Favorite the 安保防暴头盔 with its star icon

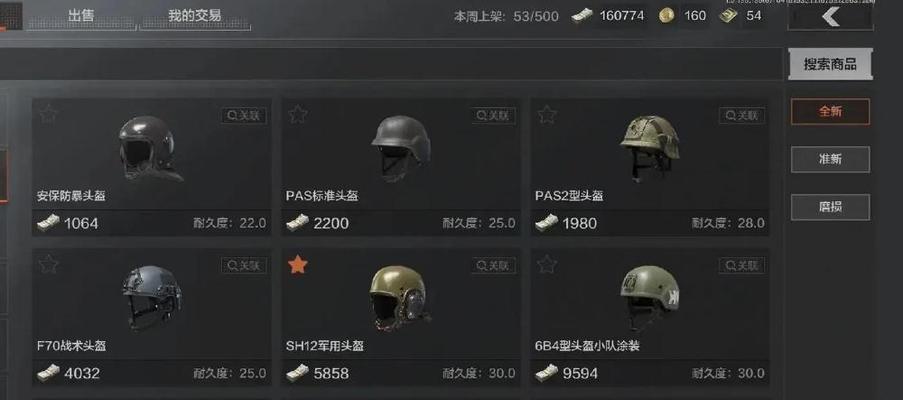(x=48, y=114)
